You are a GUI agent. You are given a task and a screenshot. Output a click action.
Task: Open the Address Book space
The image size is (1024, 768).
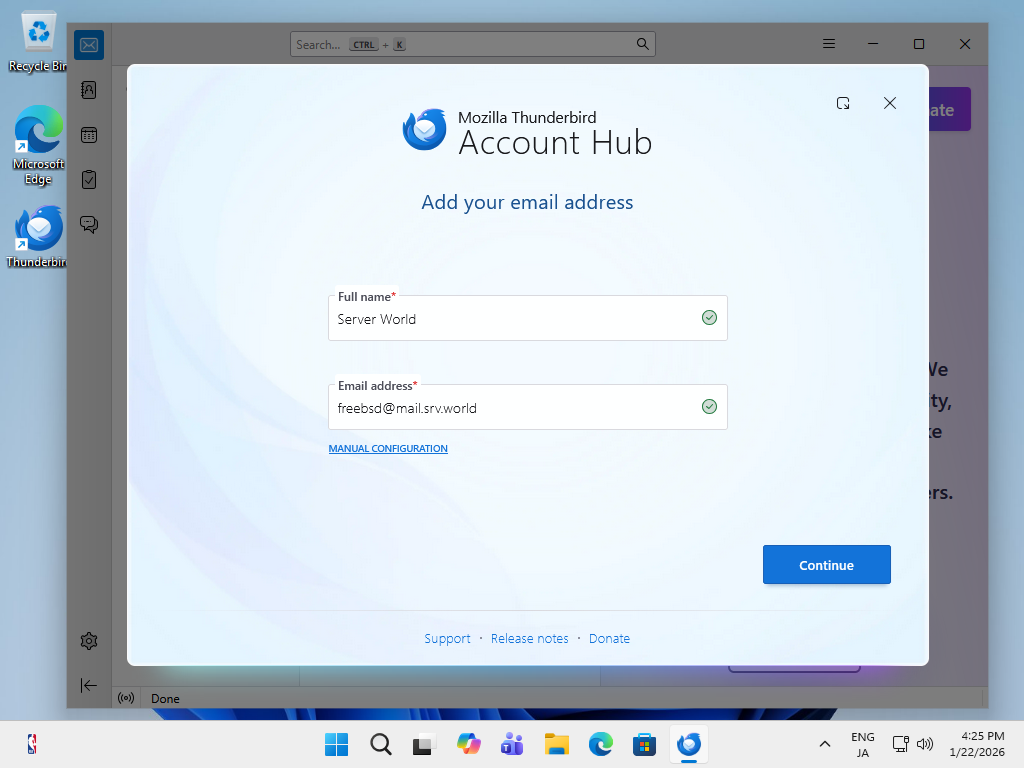pyautogui.click(x=89, y=89)
